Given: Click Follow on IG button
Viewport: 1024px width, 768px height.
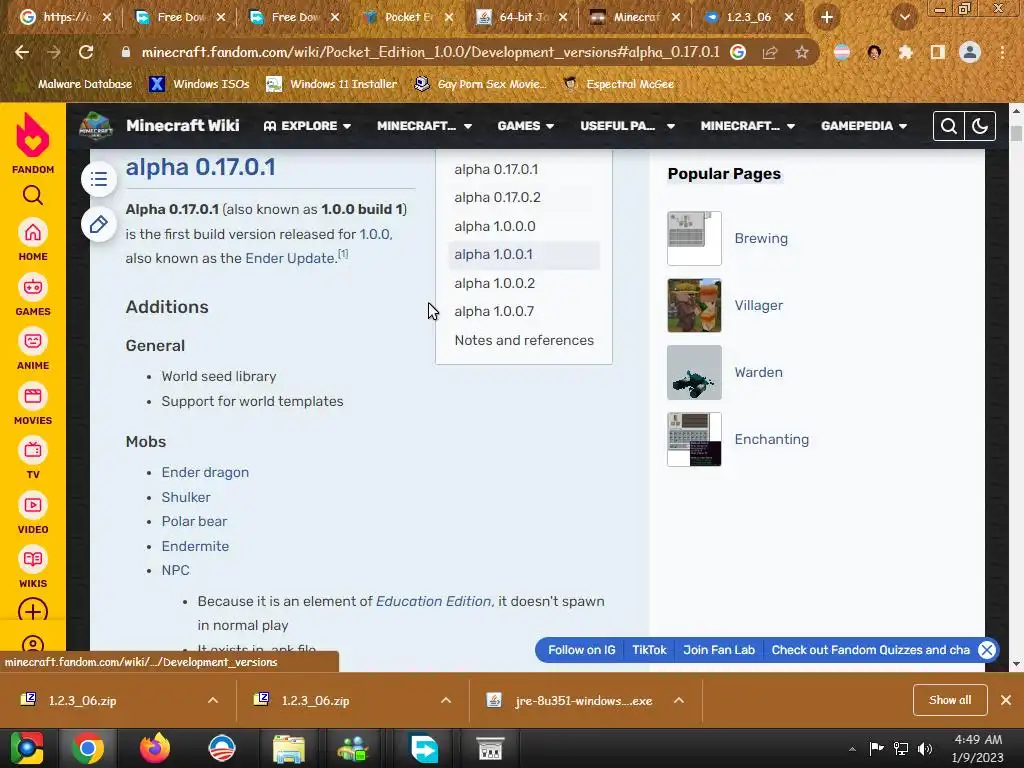Looking at the screenshot, I should (x=582, y=650).
